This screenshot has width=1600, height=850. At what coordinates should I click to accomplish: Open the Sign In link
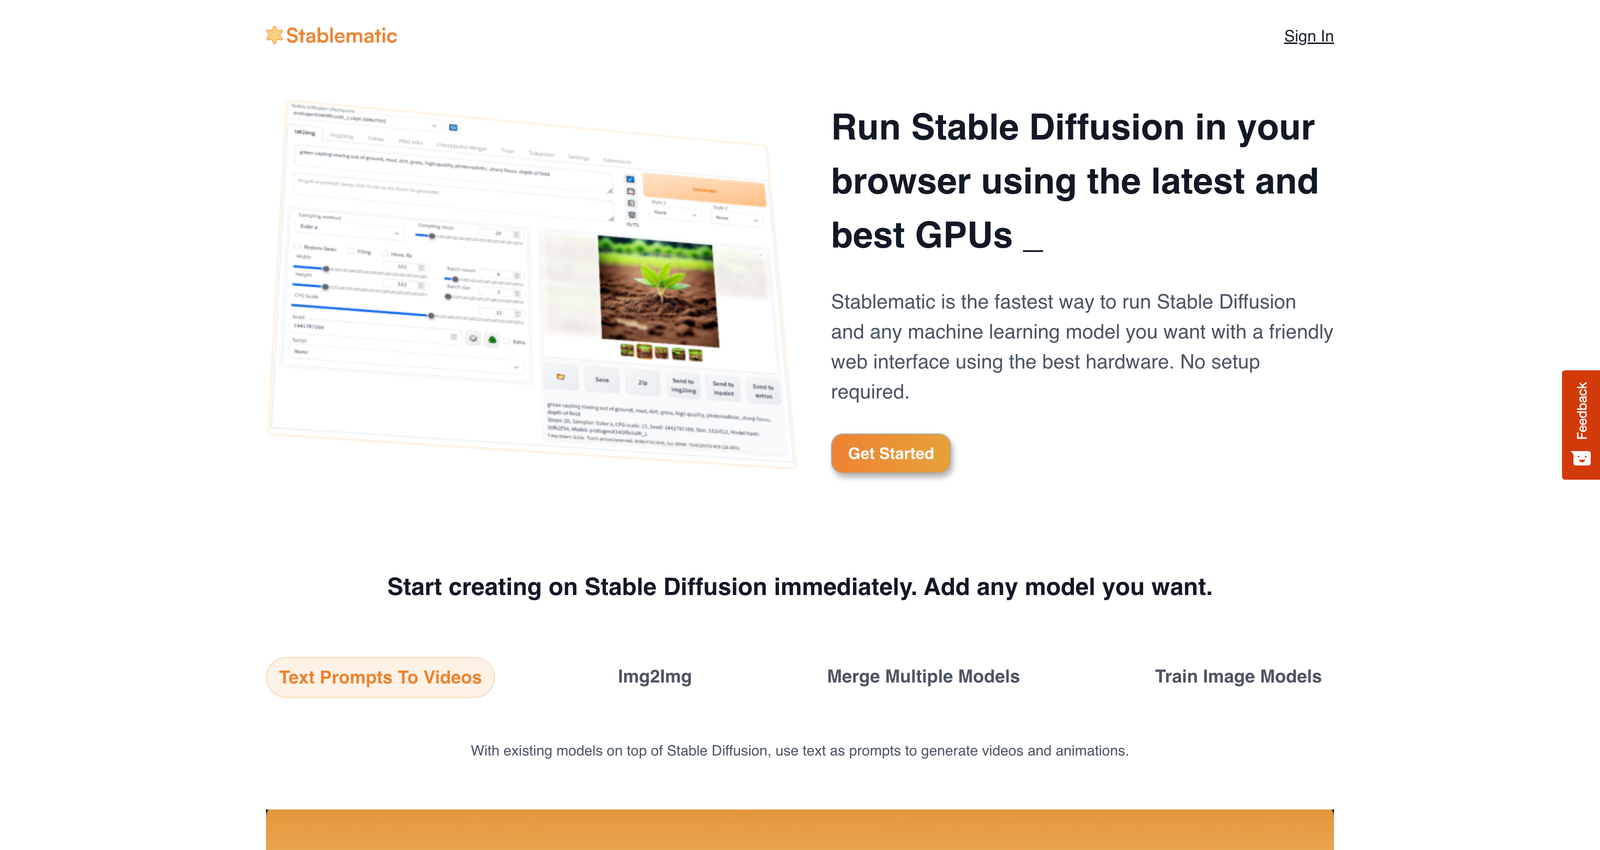(1308, 36)
